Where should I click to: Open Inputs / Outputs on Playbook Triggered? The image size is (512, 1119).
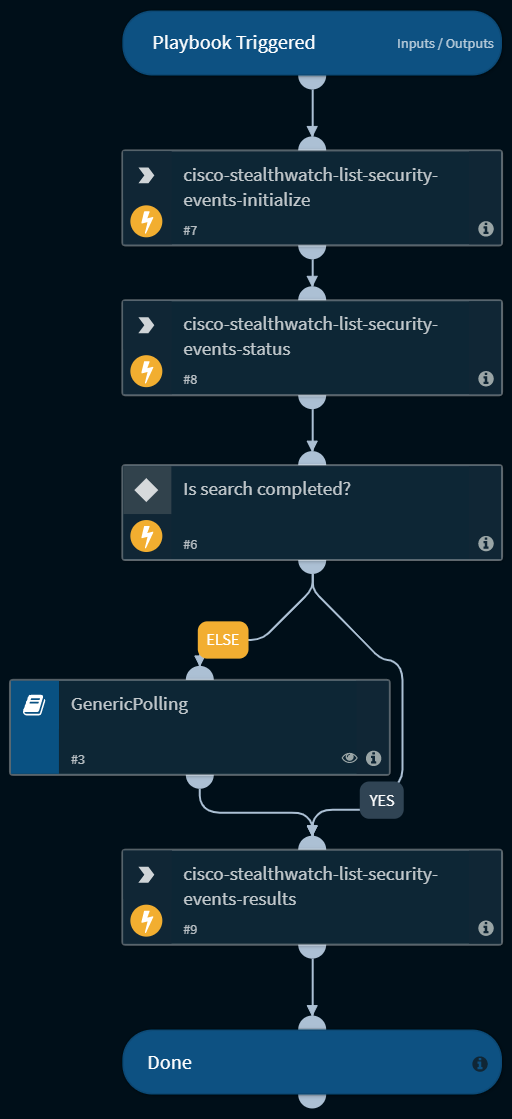tap(445, 44)
